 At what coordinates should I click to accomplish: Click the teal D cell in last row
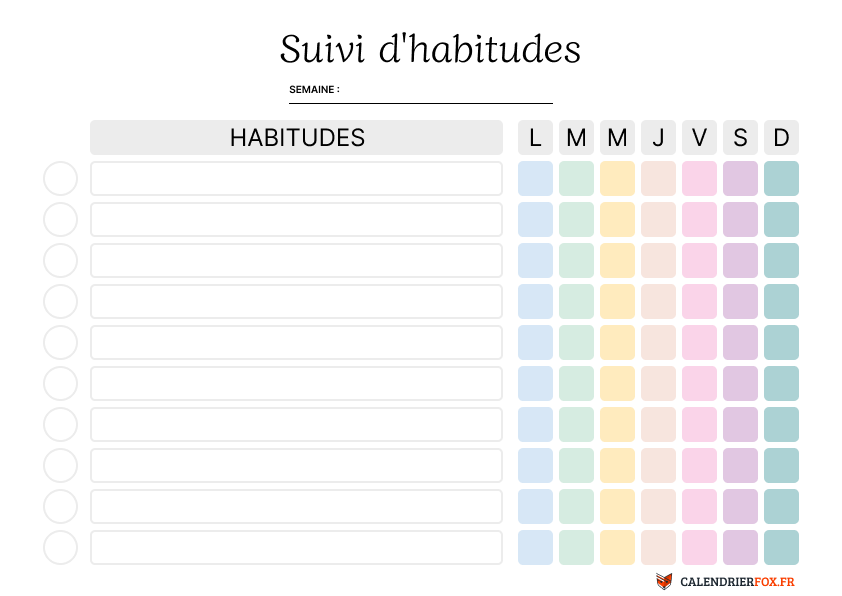[x=781, y=548]
